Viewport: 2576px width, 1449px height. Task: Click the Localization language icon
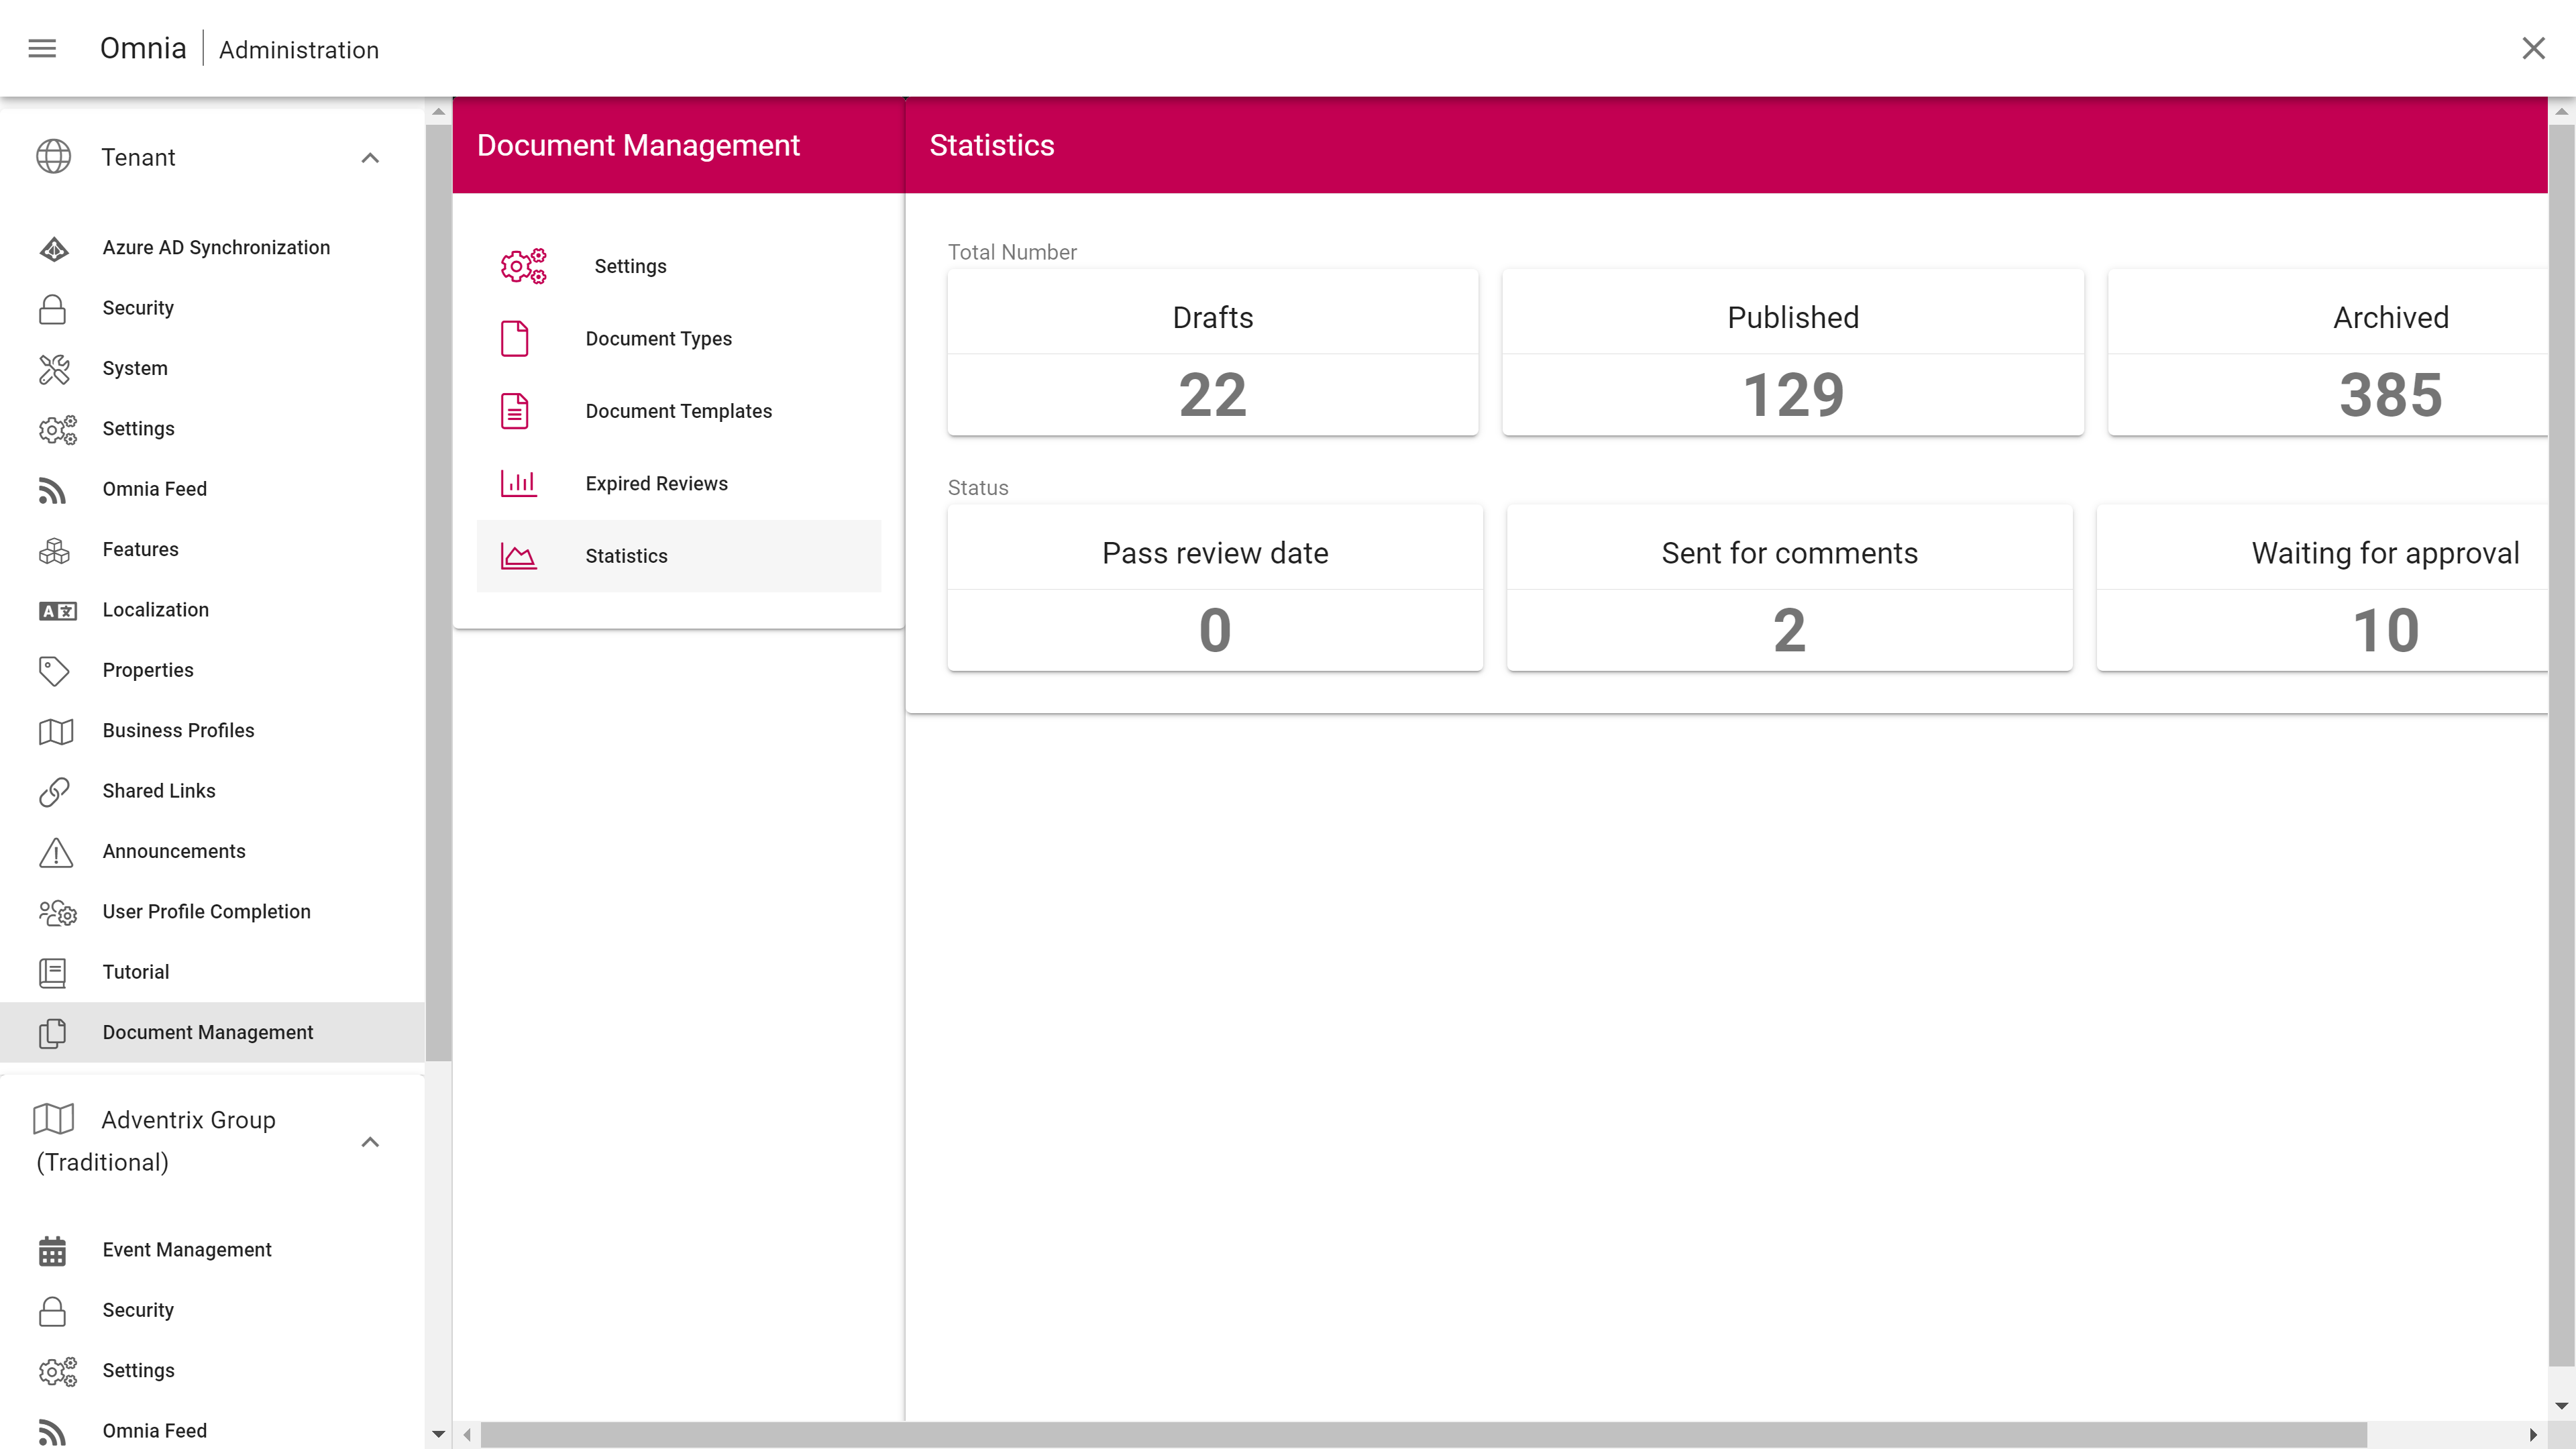tap(57, 611)
